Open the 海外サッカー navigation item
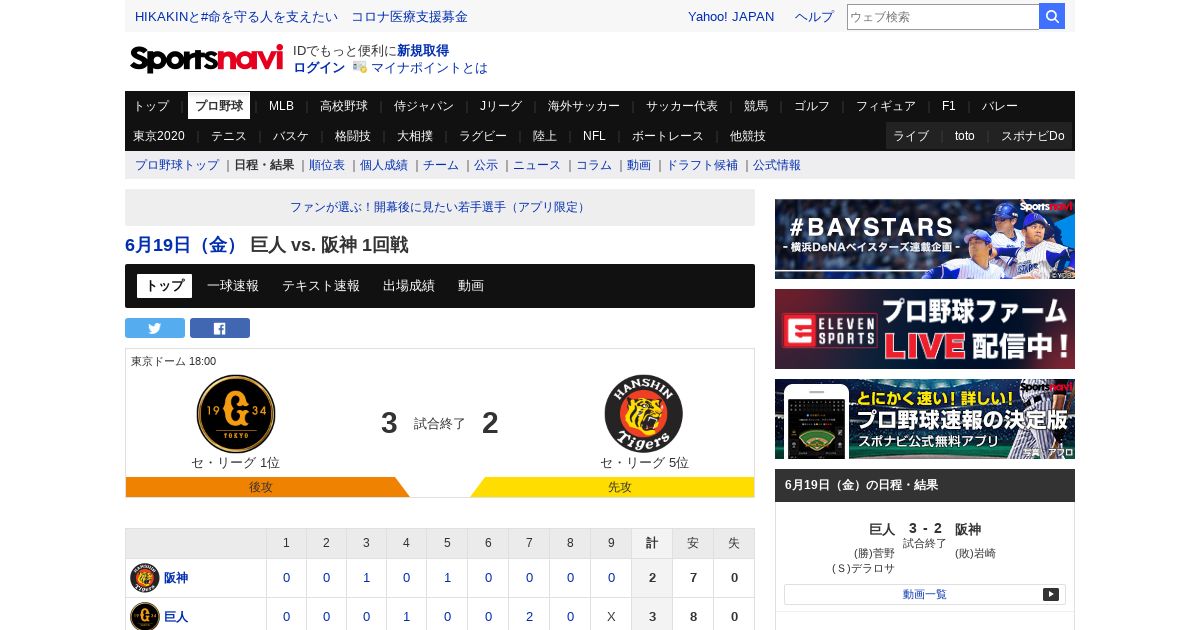The width and height of the screenshot is (1200, 630). click(584, 106)
